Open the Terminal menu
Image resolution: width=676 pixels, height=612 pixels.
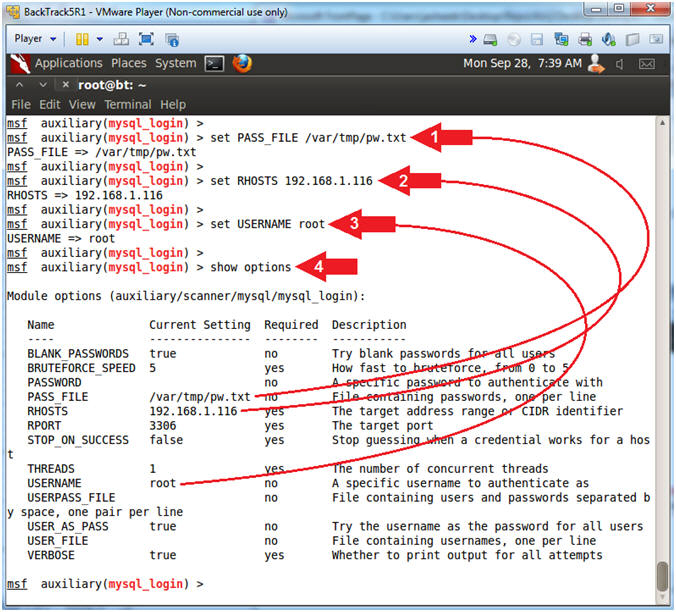coord(128,104)
